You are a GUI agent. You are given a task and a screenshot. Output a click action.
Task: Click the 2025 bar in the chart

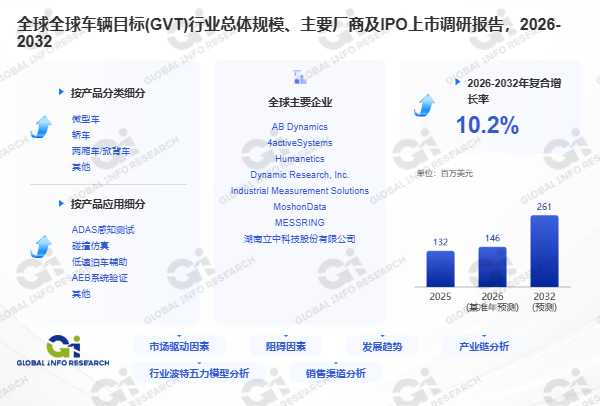440,269
